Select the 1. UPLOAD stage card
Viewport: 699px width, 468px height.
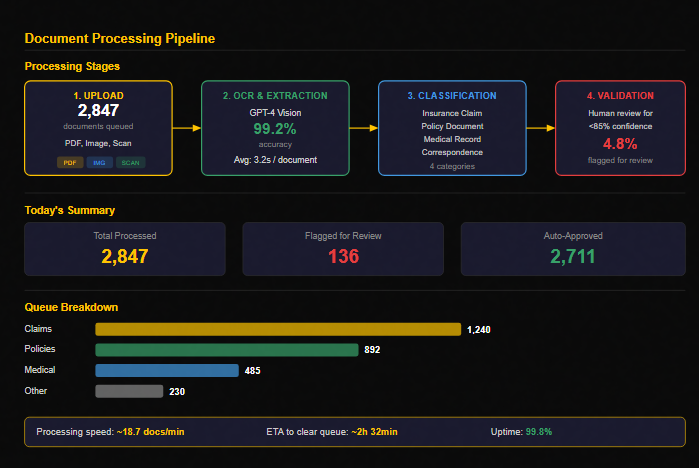[99, 128]
